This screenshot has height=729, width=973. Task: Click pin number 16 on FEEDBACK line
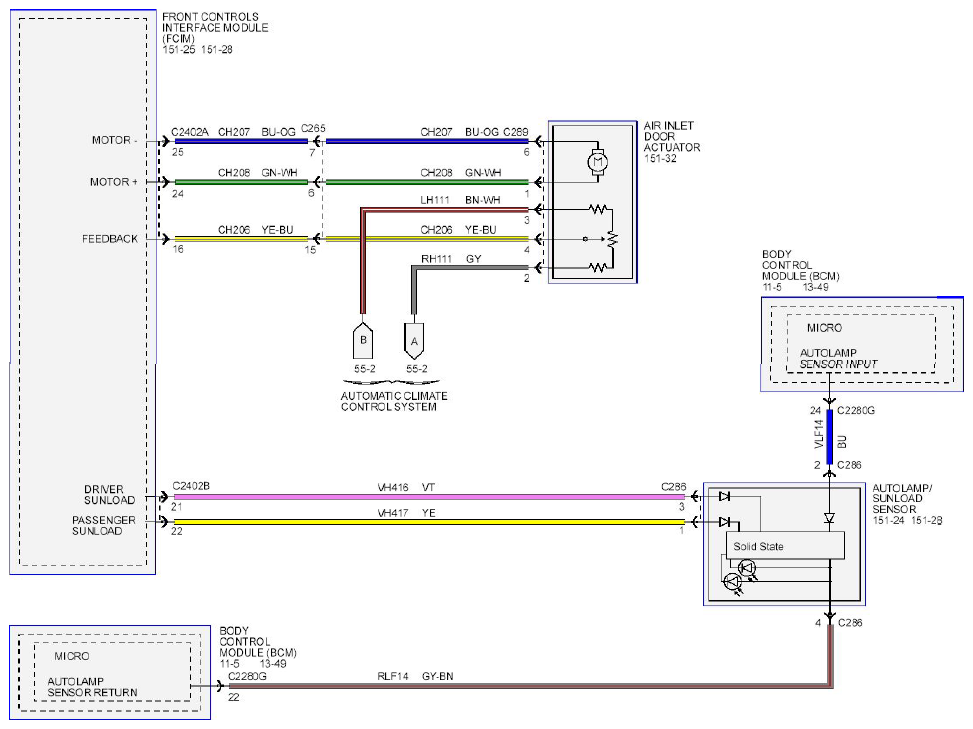[177, 249]
